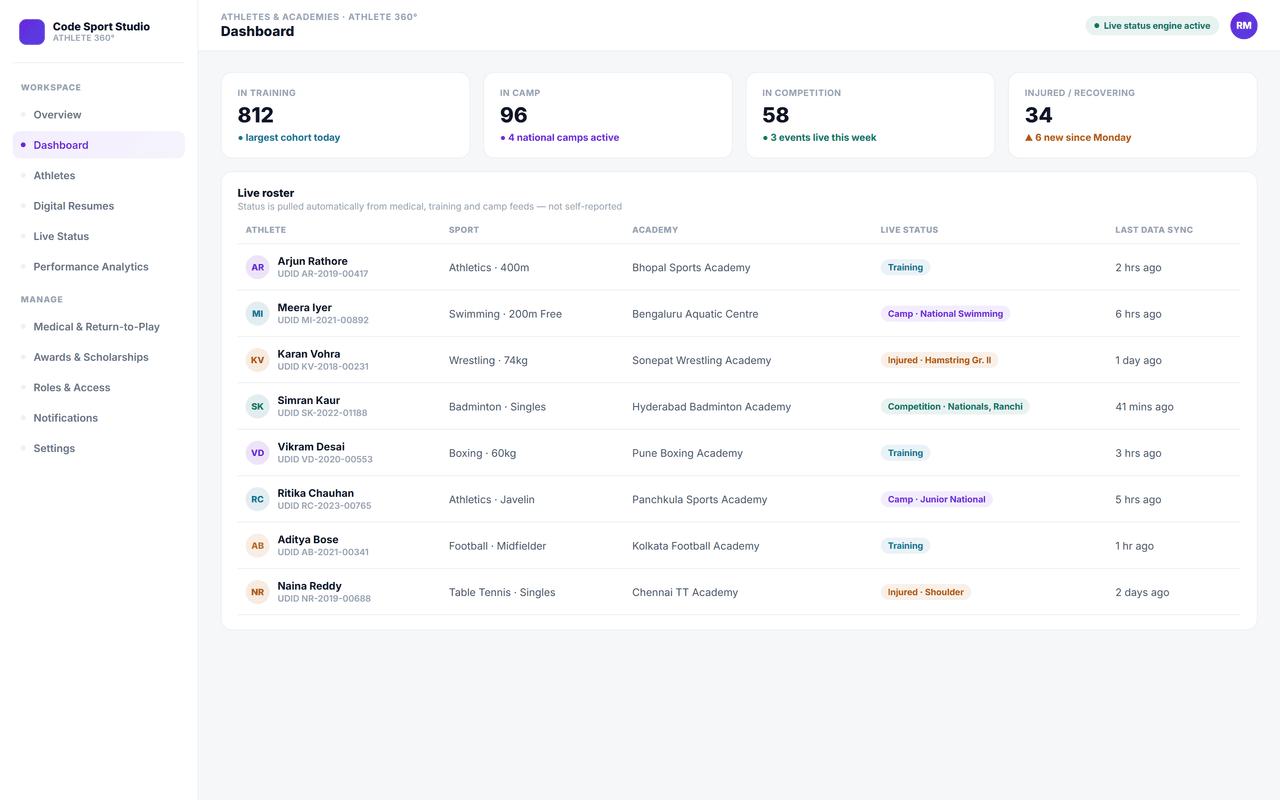Click the Academy column header

coord(655,230)
